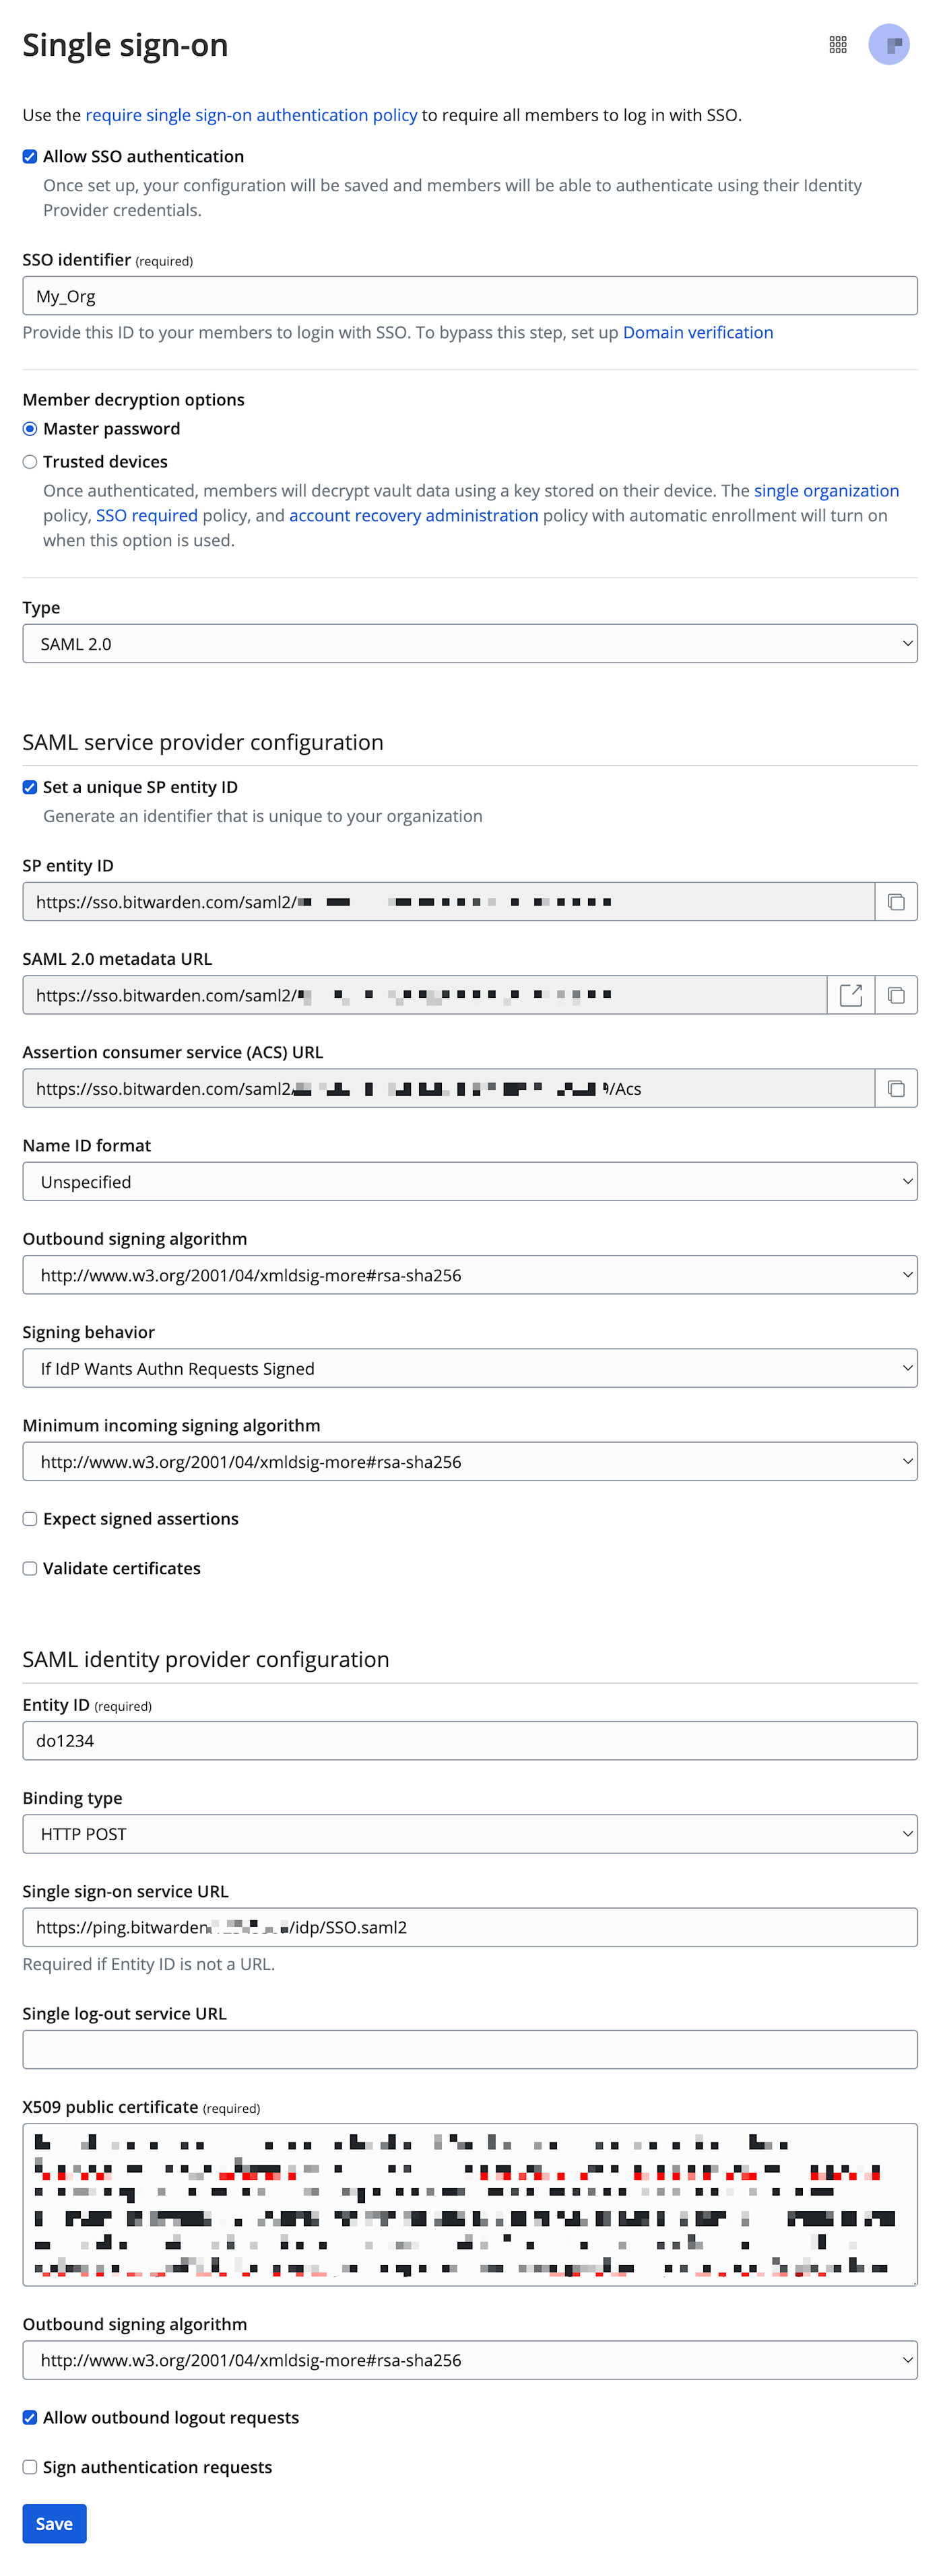Disable Allow SSO authentication
The height and width of the screenshot is (2576, 943).
[29, 156]
